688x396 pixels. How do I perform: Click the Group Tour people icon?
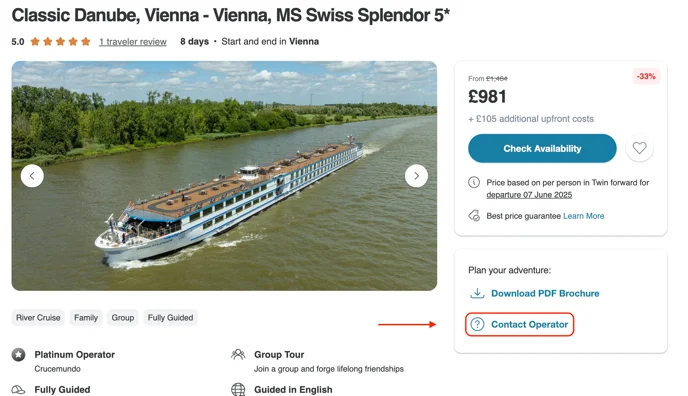coord(238,354)
